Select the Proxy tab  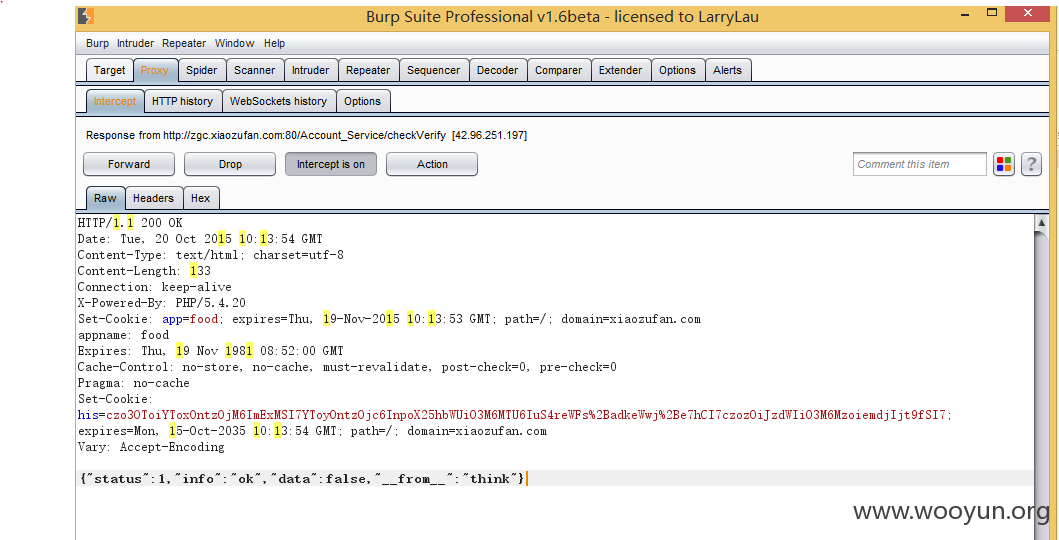[155, 70]
